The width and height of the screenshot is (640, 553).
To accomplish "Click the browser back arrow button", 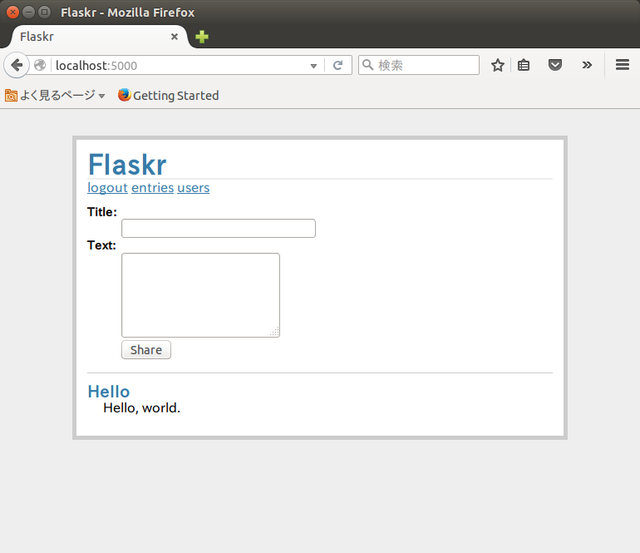I will point(16,65).
